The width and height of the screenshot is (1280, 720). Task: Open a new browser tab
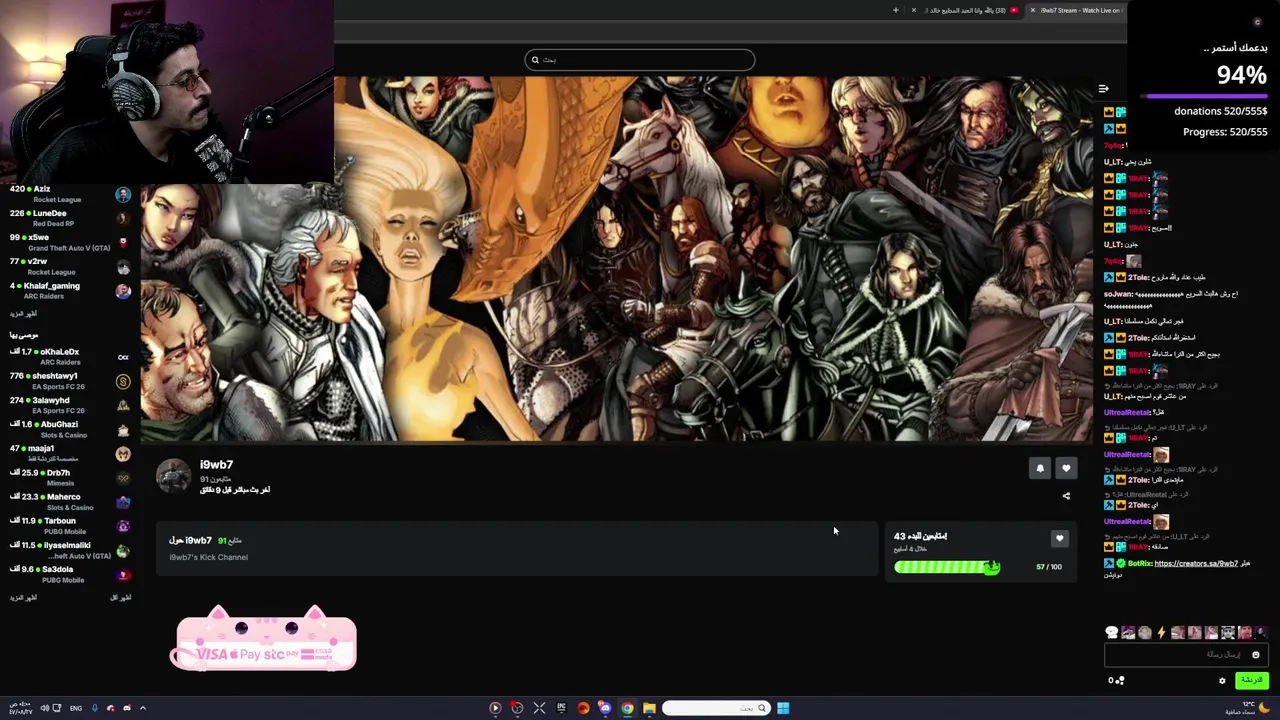(x=896, y=10)
